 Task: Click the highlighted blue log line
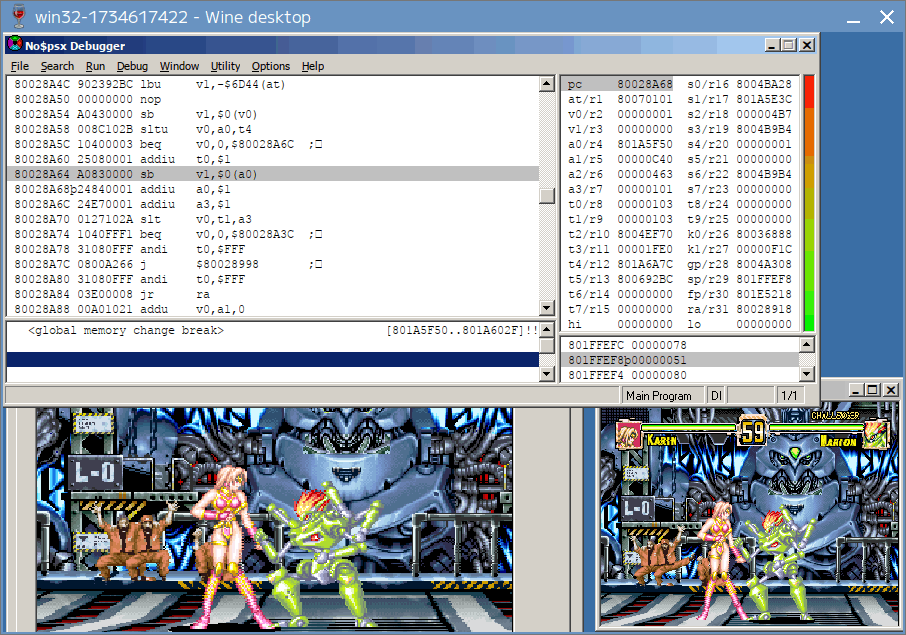pyautogui.click(x=273, y=359)
